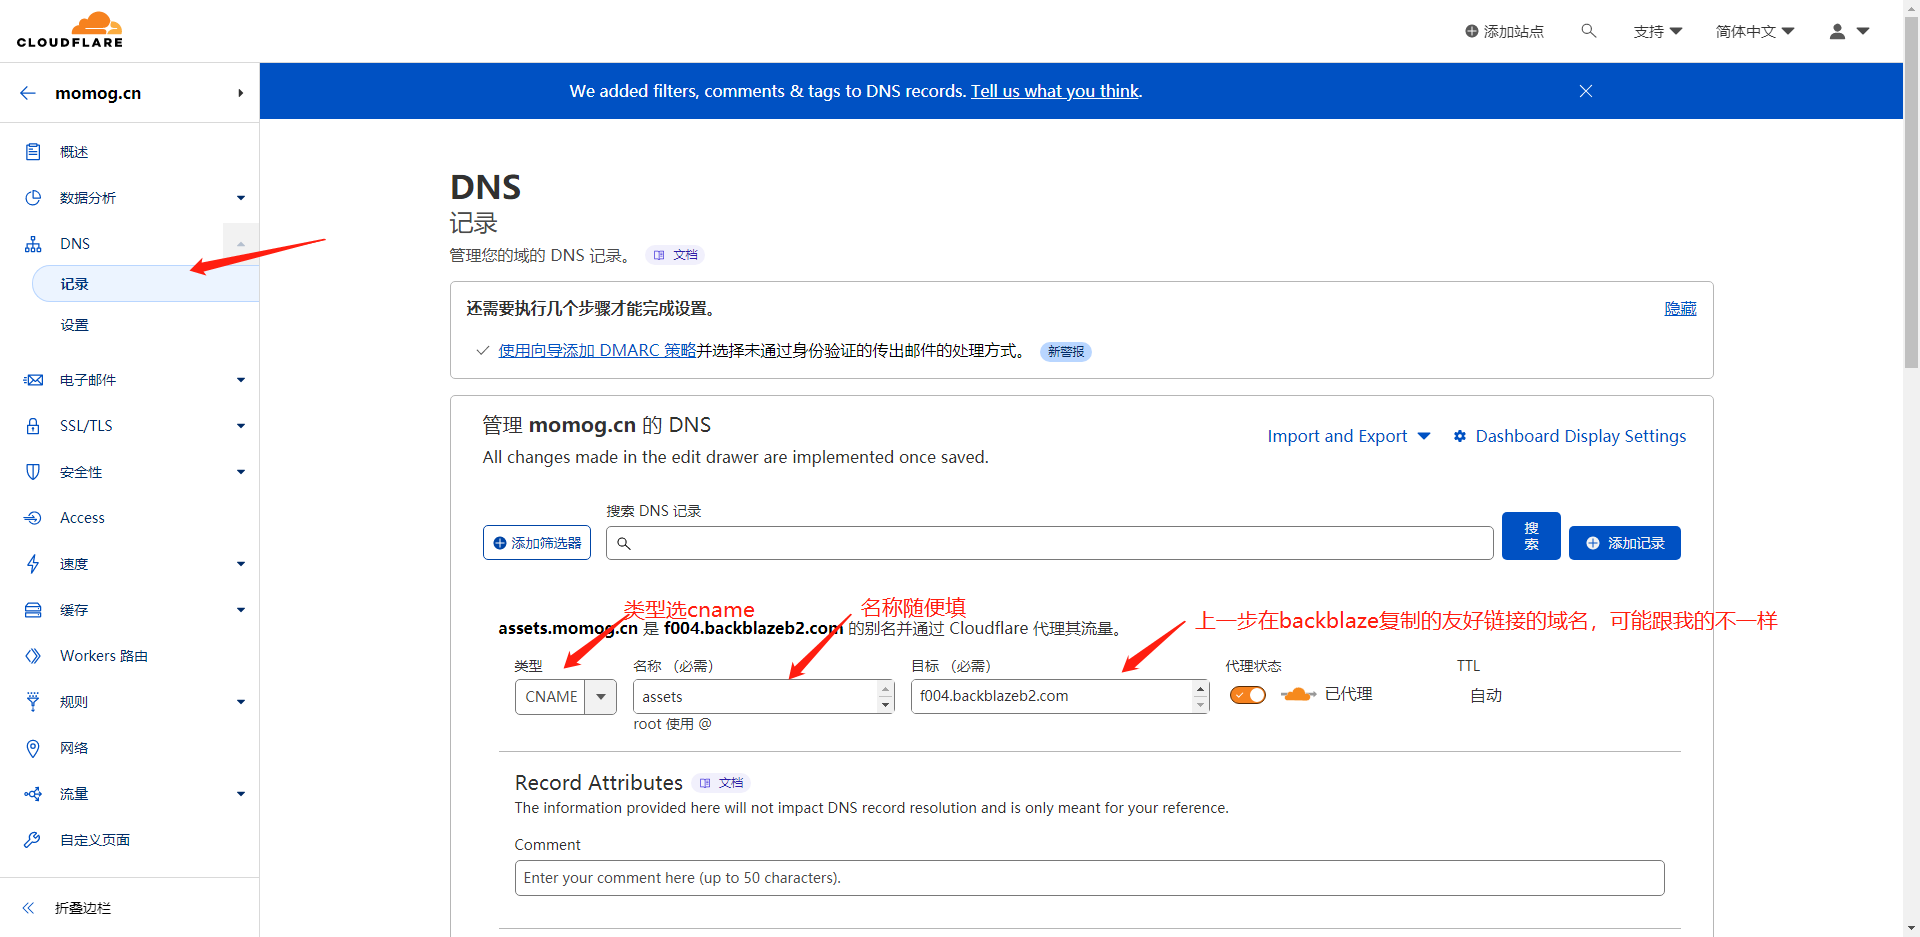Open the CNAME record type dropdown

tap(566, 697)
